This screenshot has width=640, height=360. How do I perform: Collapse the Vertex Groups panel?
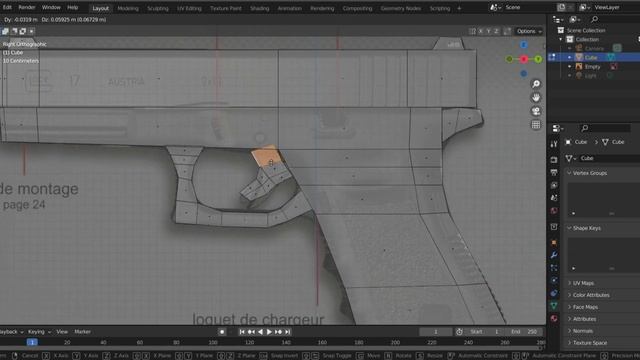point(569,173)
